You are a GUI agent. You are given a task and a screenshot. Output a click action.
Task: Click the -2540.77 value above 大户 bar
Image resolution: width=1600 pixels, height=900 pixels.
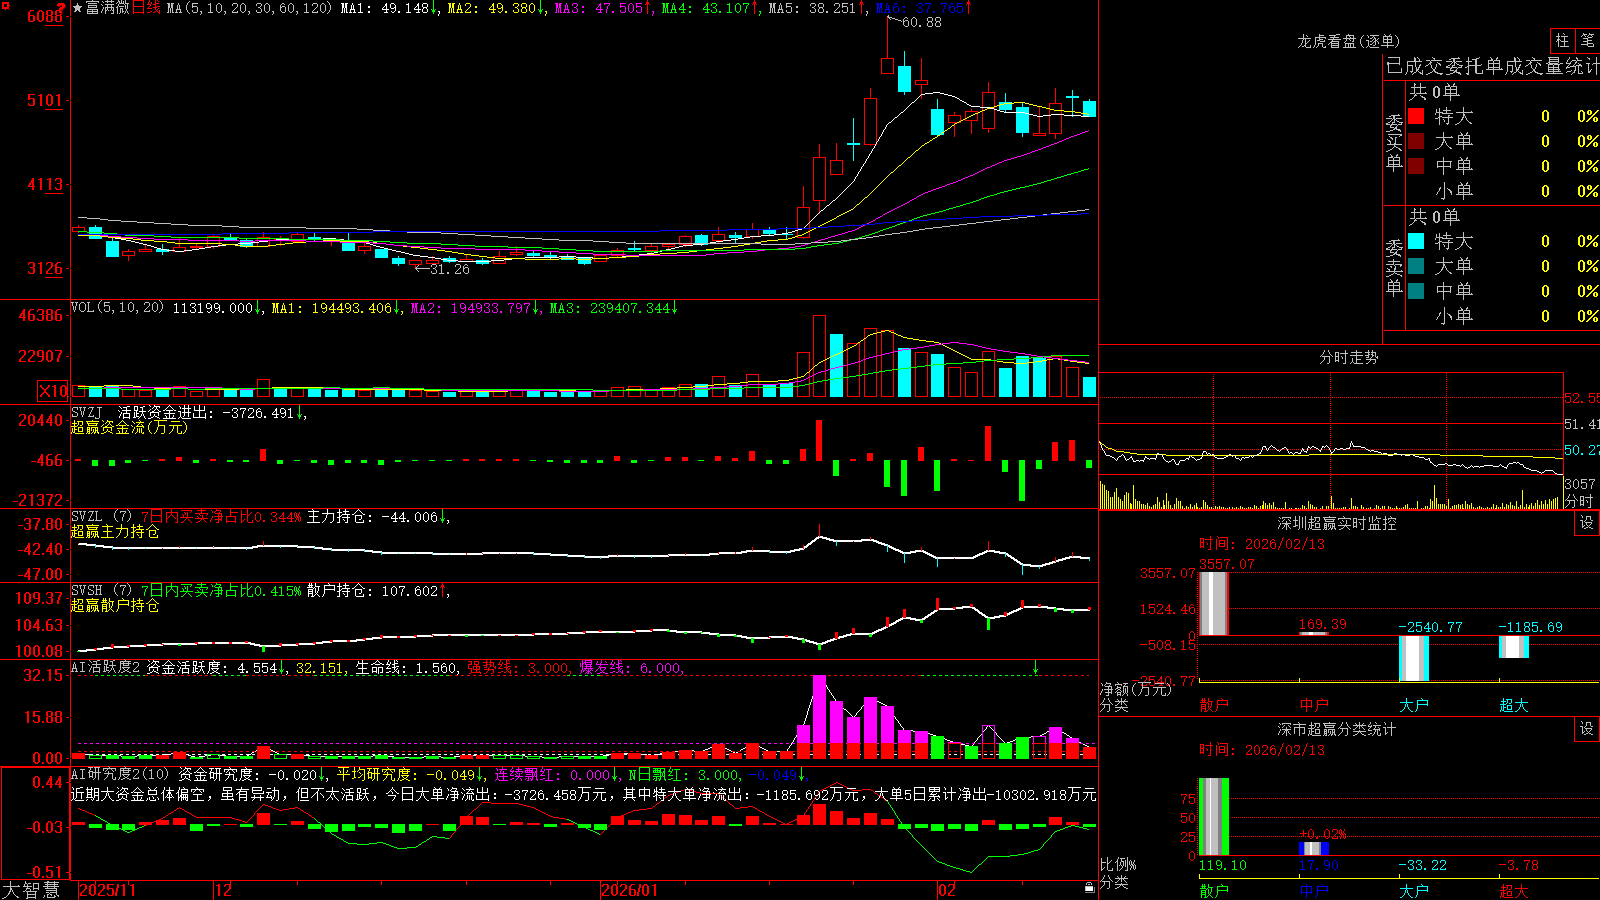click(1430, 627)
